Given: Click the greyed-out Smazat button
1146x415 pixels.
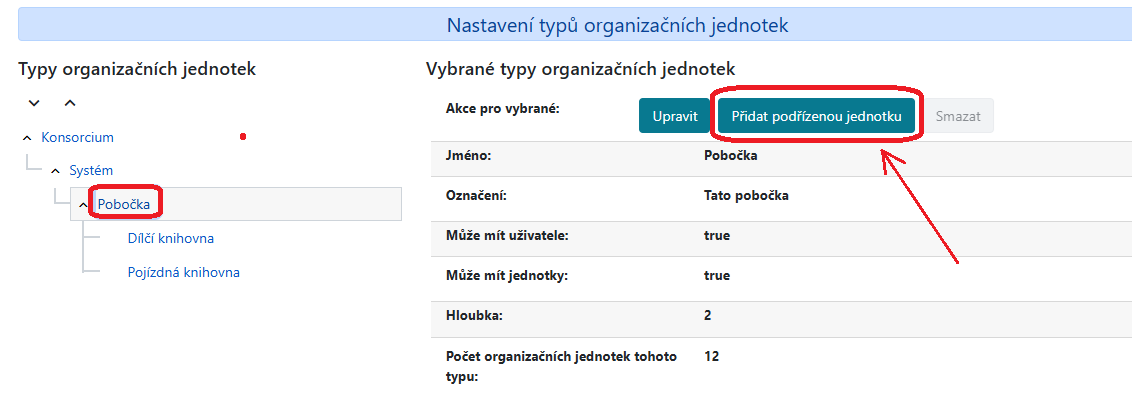Looking at the screenshot, I should (957, 116).
